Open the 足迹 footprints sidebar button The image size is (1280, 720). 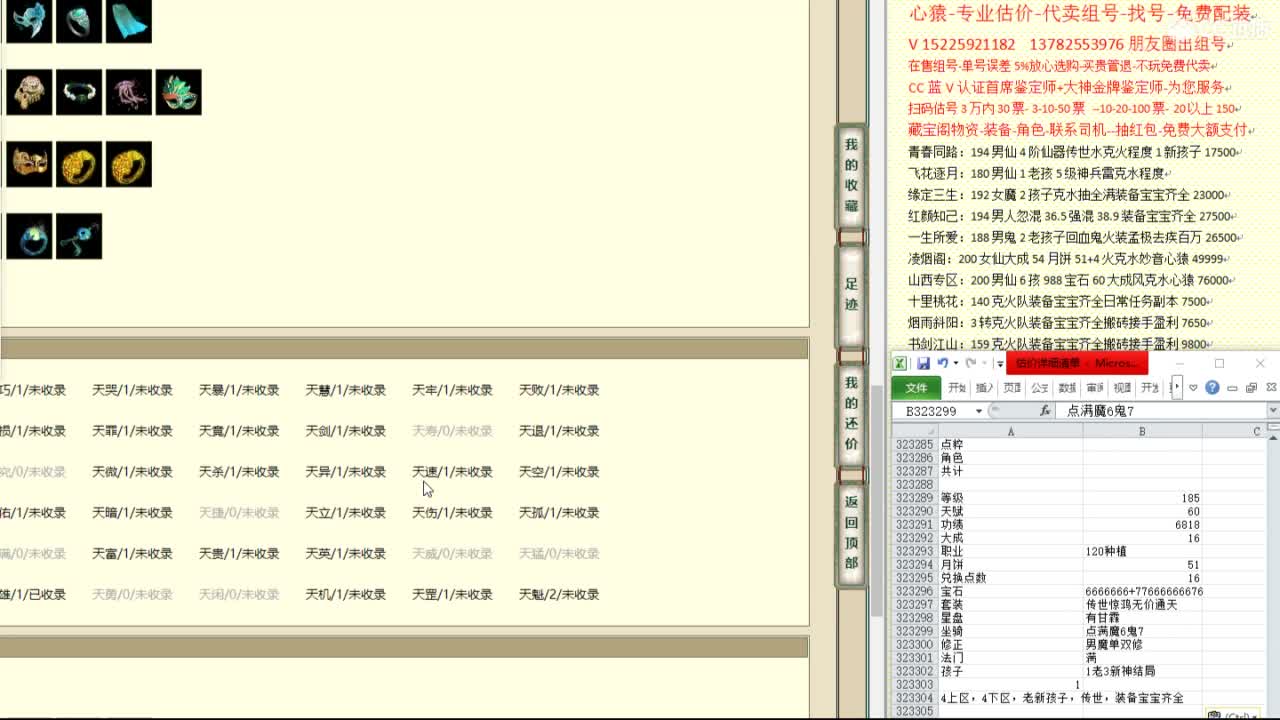(851, 295)
